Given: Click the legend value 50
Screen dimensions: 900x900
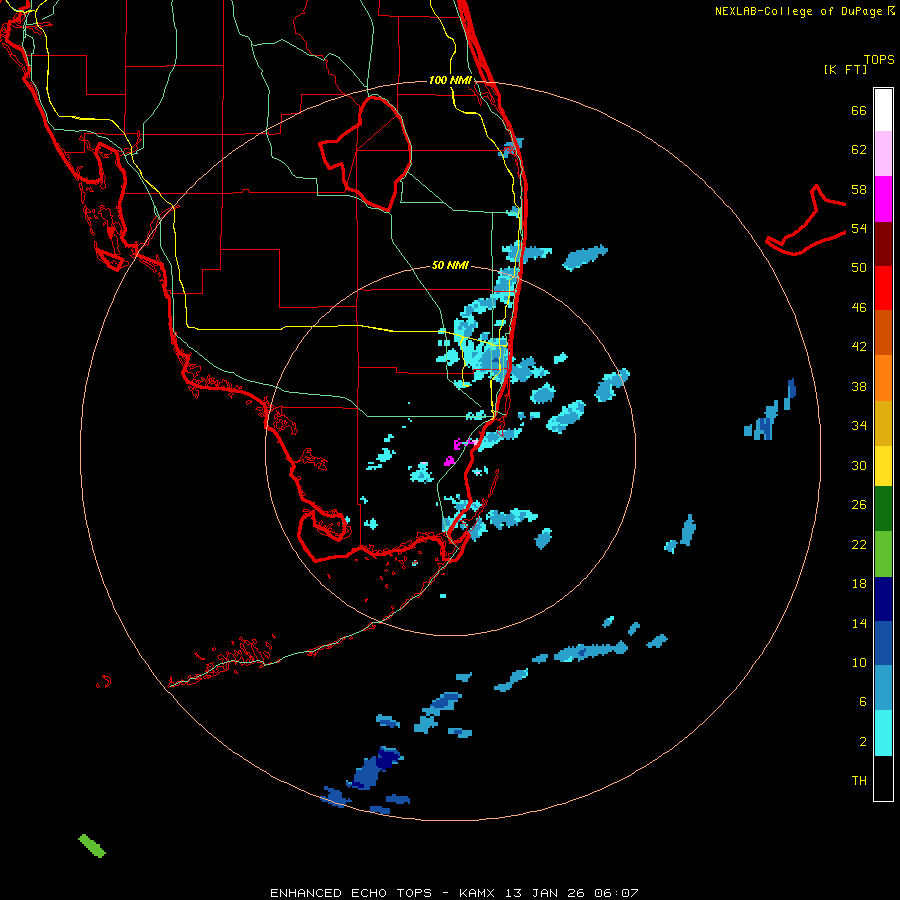Looking at the screenshot, I should click(x=859, y=268).
